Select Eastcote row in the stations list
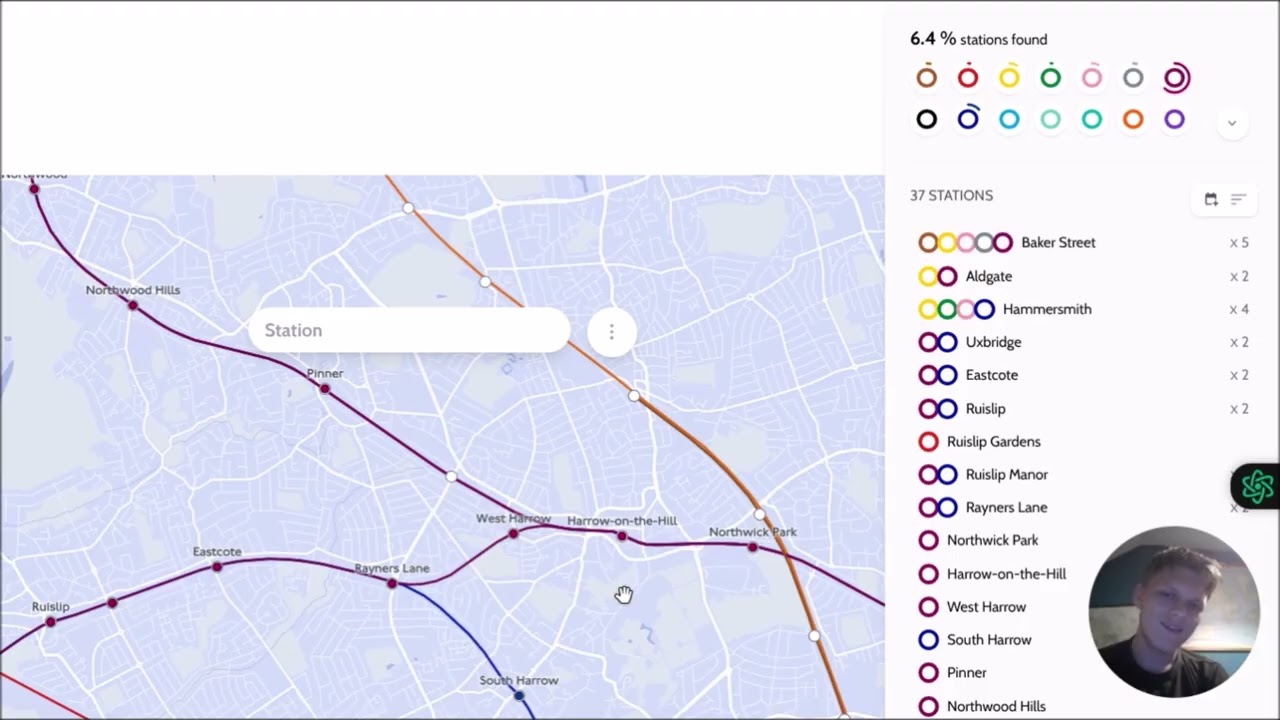The height and width of the screenshot is (720, 1280). pyautogui.click(x=1084, y=375)
